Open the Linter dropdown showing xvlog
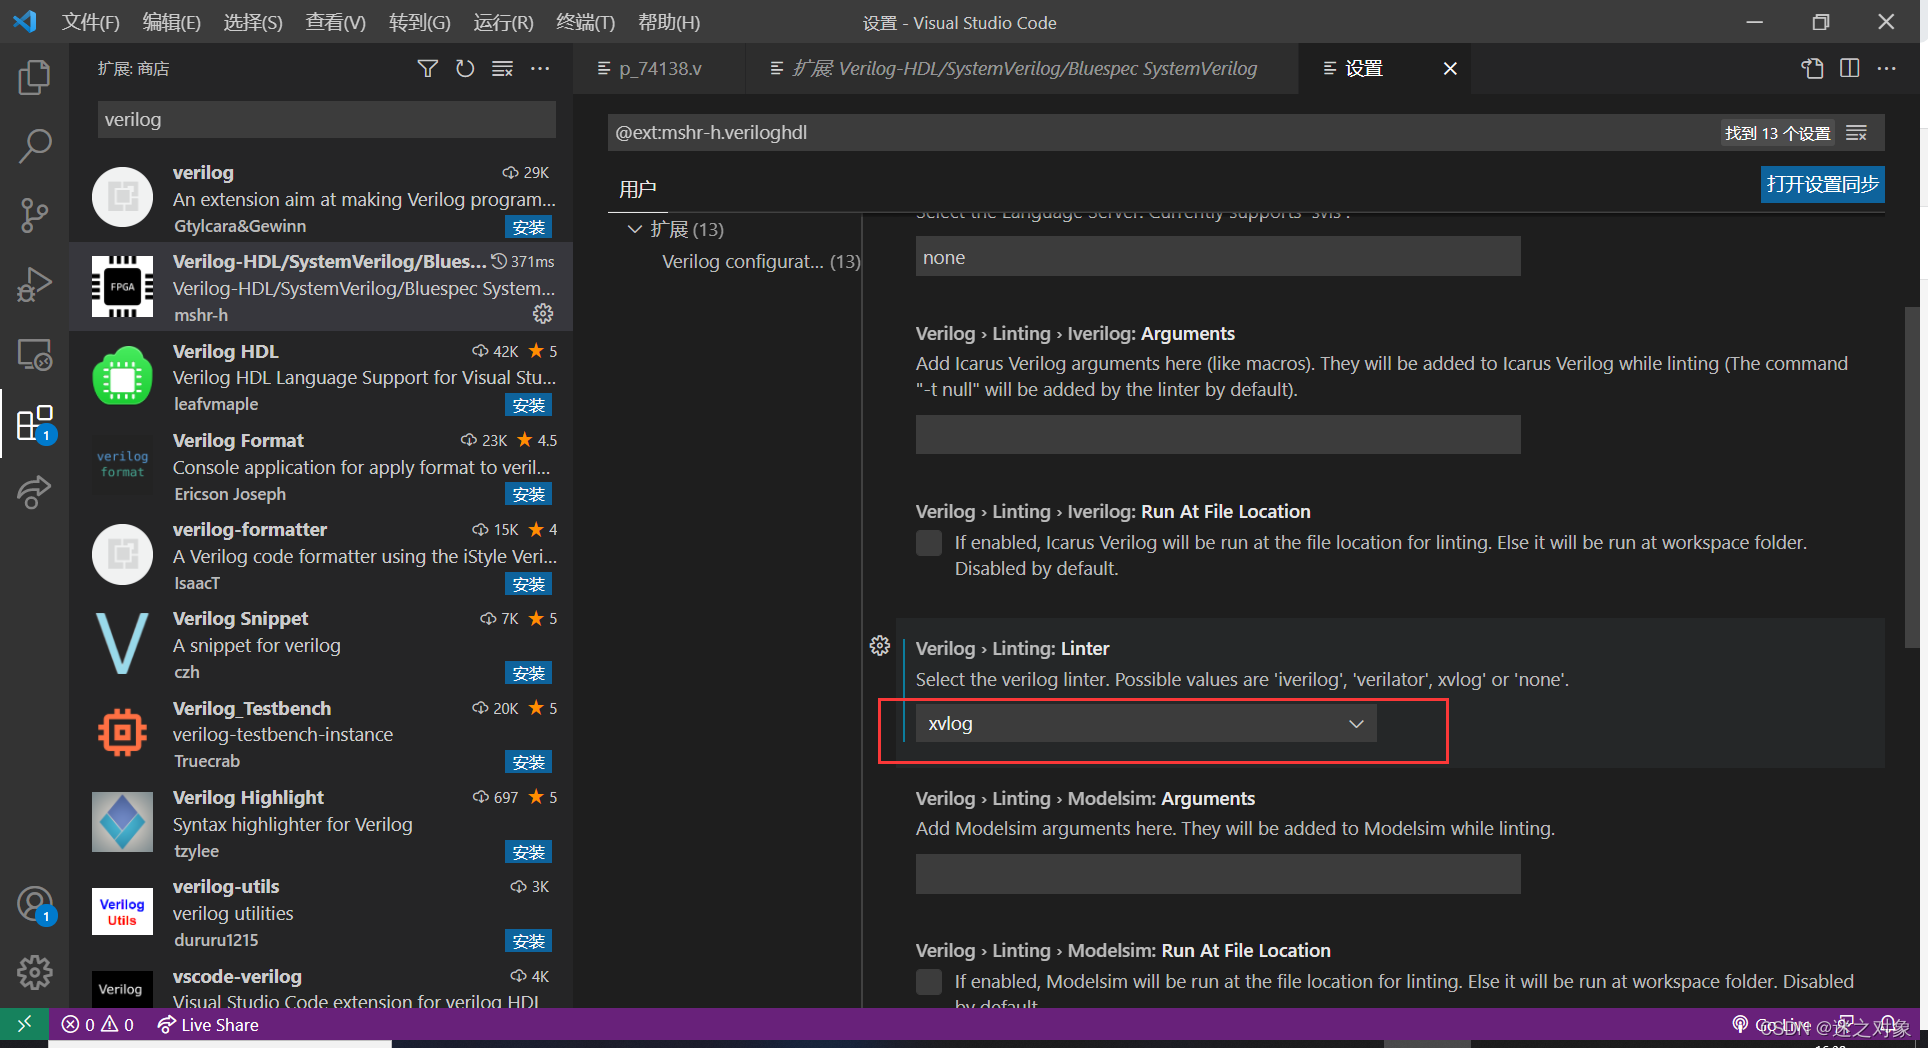 [1146, 723]
